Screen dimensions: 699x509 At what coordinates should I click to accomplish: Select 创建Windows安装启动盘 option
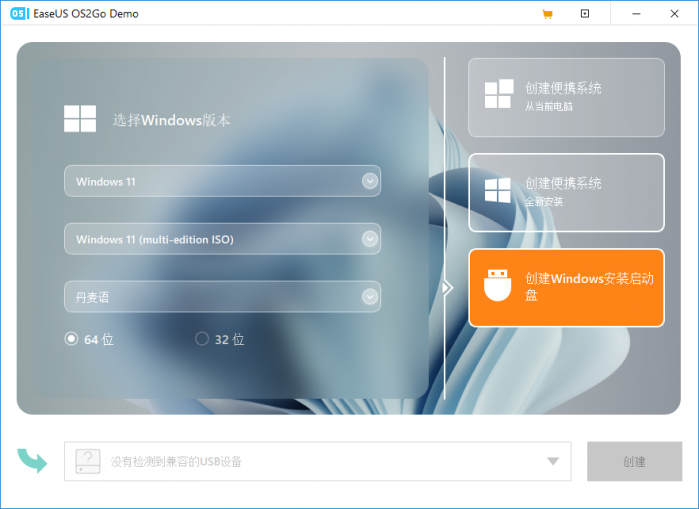point(566,288)
